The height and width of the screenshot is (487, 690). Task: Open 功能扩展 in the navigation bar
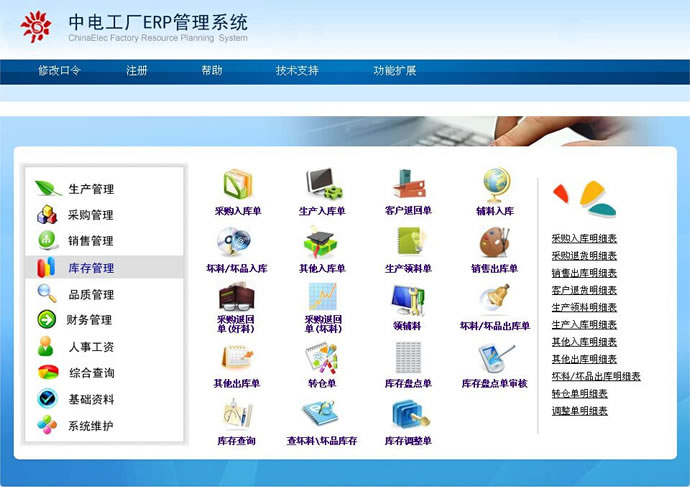(395, 70)
